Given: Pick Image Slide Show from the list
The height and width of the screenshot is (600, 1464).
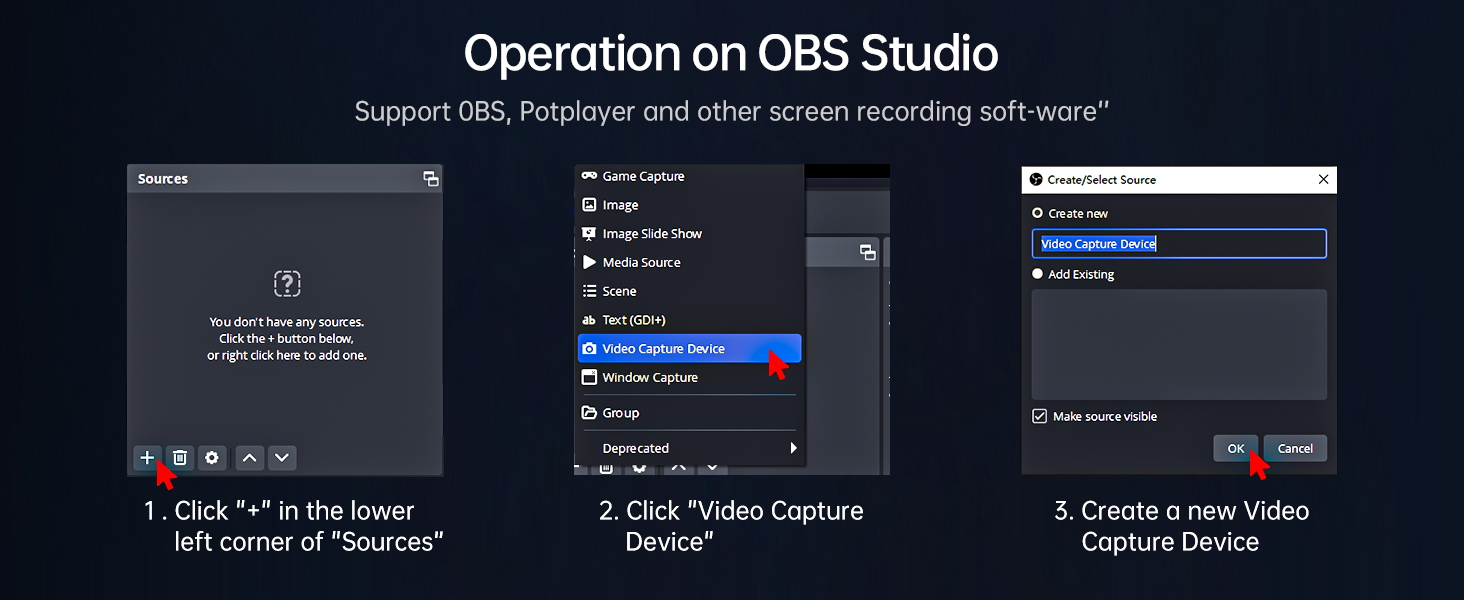Looking at the screenshot, I should (x=652, y=234).
